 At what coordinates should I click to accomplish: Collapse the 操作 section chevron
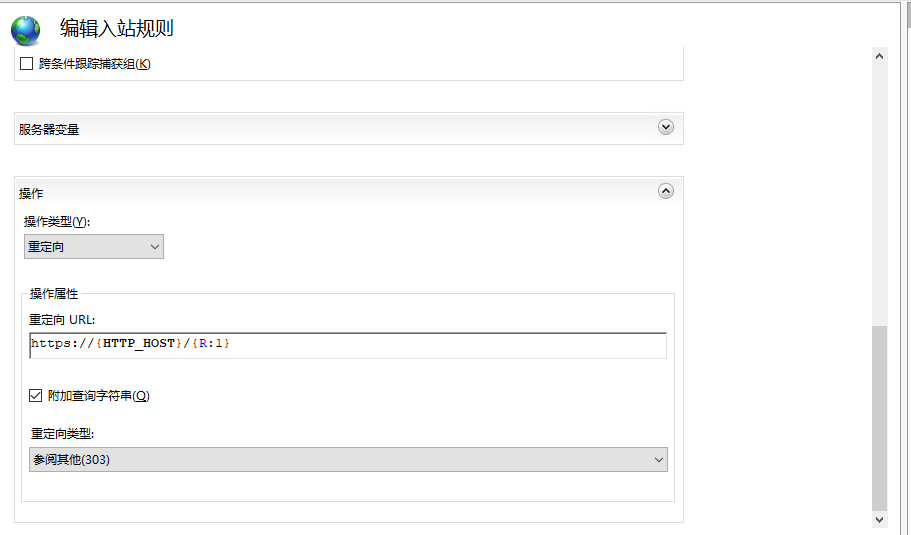(x=666, y=191)
